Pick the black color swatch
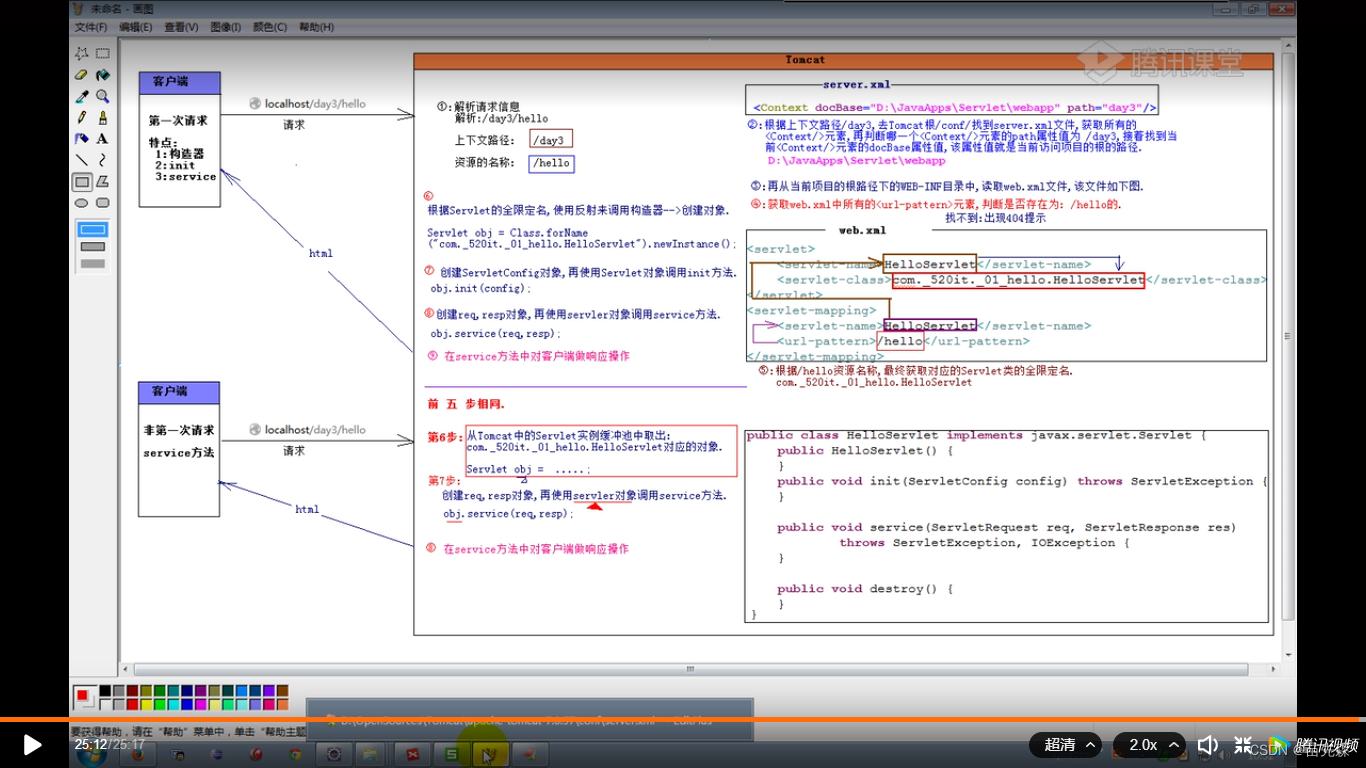This screenshot has width=1366, height=768. pos(105,691)
